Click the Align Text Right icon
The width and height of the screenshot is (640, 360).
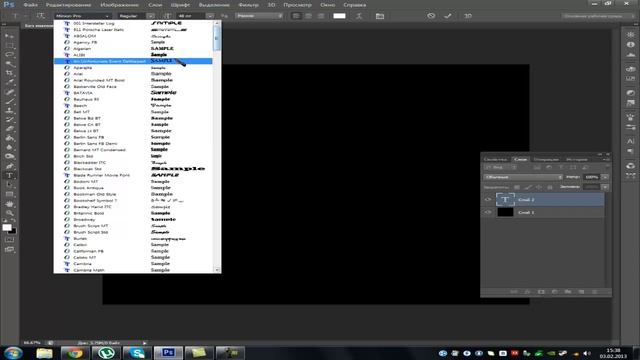321,16
